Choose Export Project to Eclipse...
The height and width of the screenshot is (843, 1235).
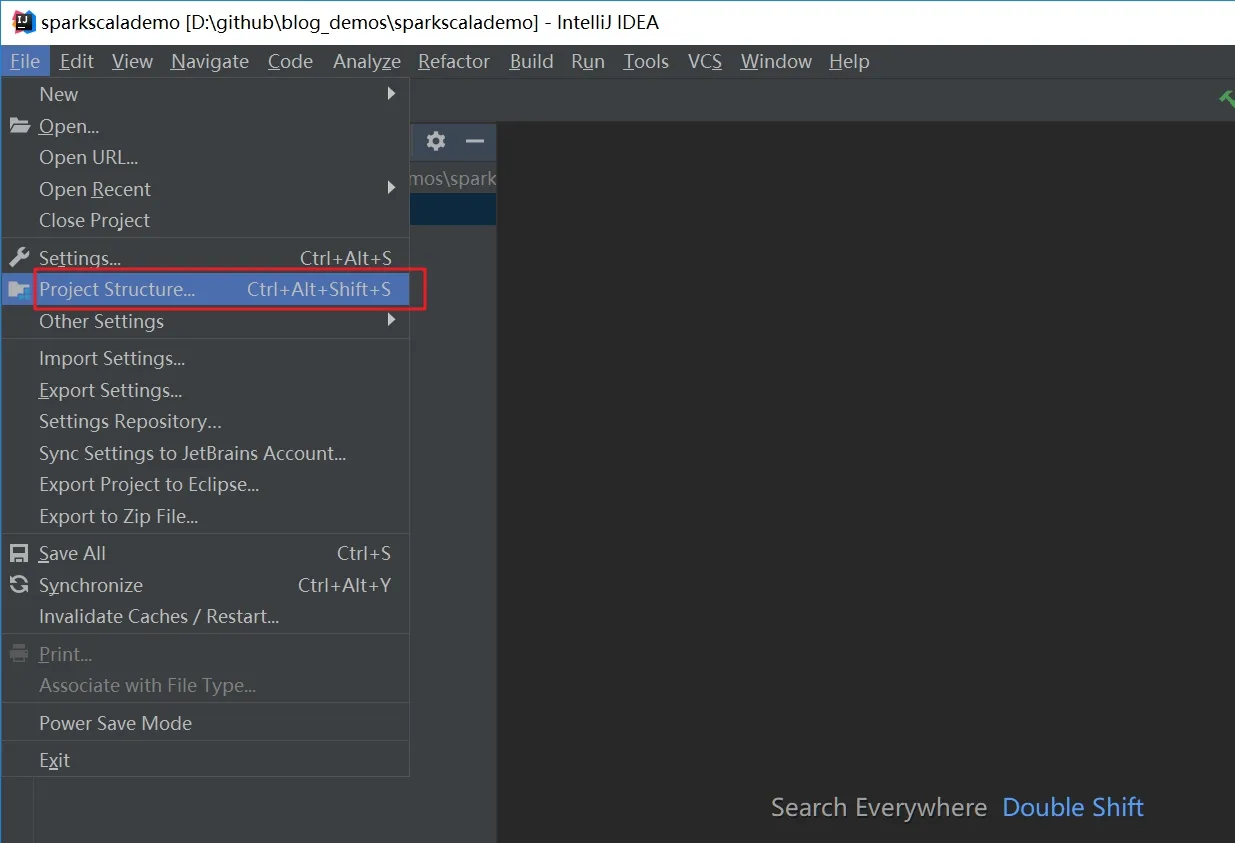click(205, 484)
